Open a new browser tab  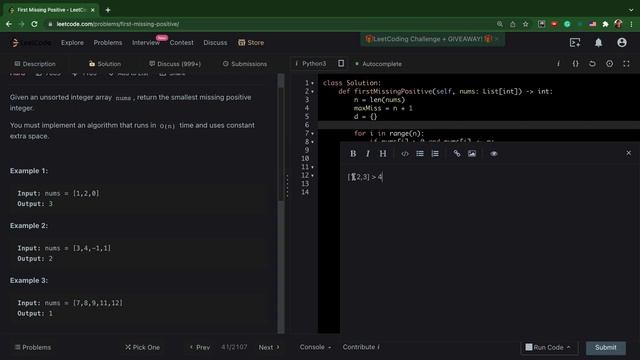[108, 10]
